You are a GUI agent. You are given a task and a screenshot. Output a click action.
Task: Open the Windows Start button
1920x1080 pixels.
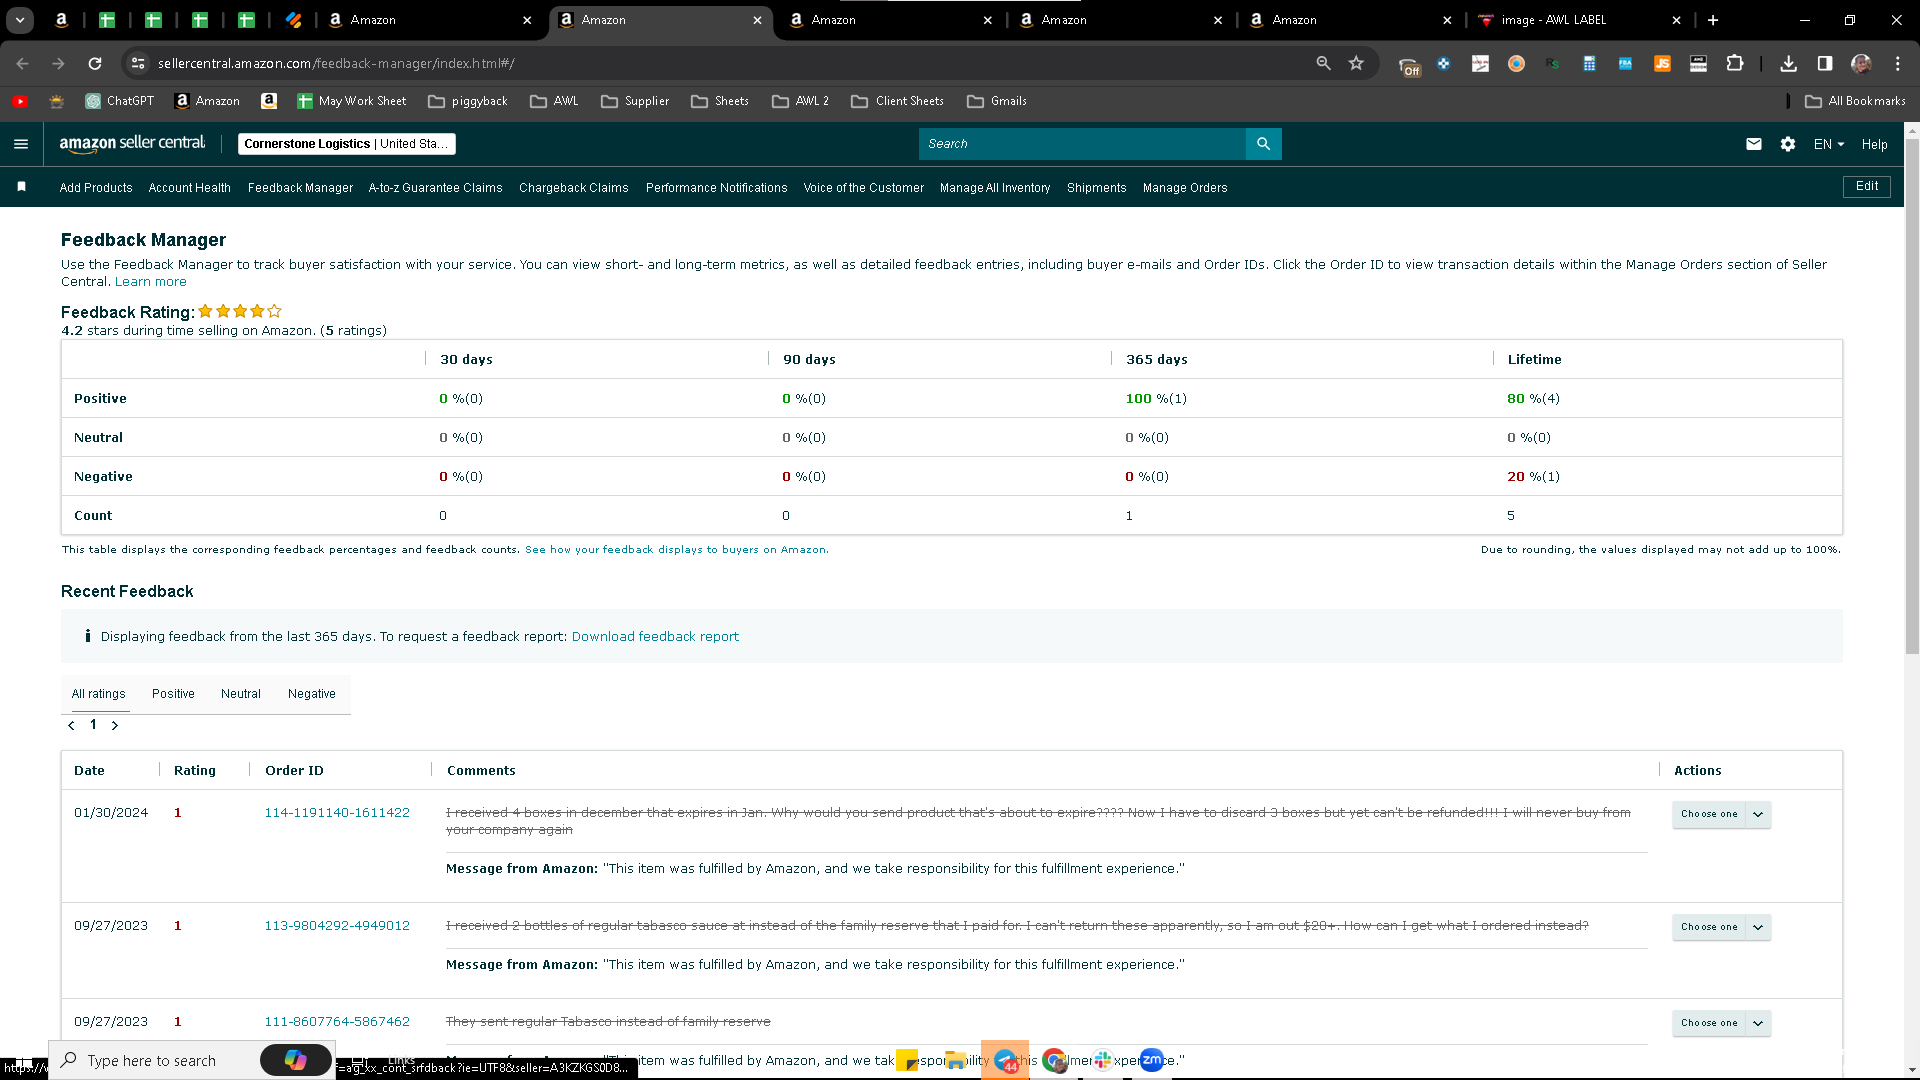coord(23,1061)
